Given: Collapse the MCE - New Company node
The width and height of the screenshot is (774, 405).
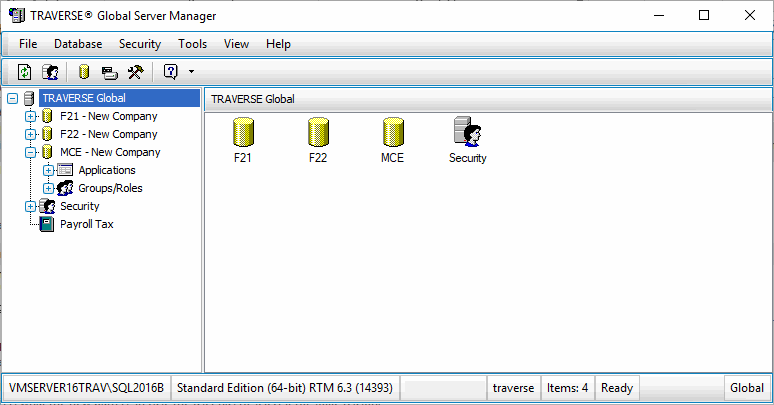Looking at the screenshot, I should tap(31, 153).
